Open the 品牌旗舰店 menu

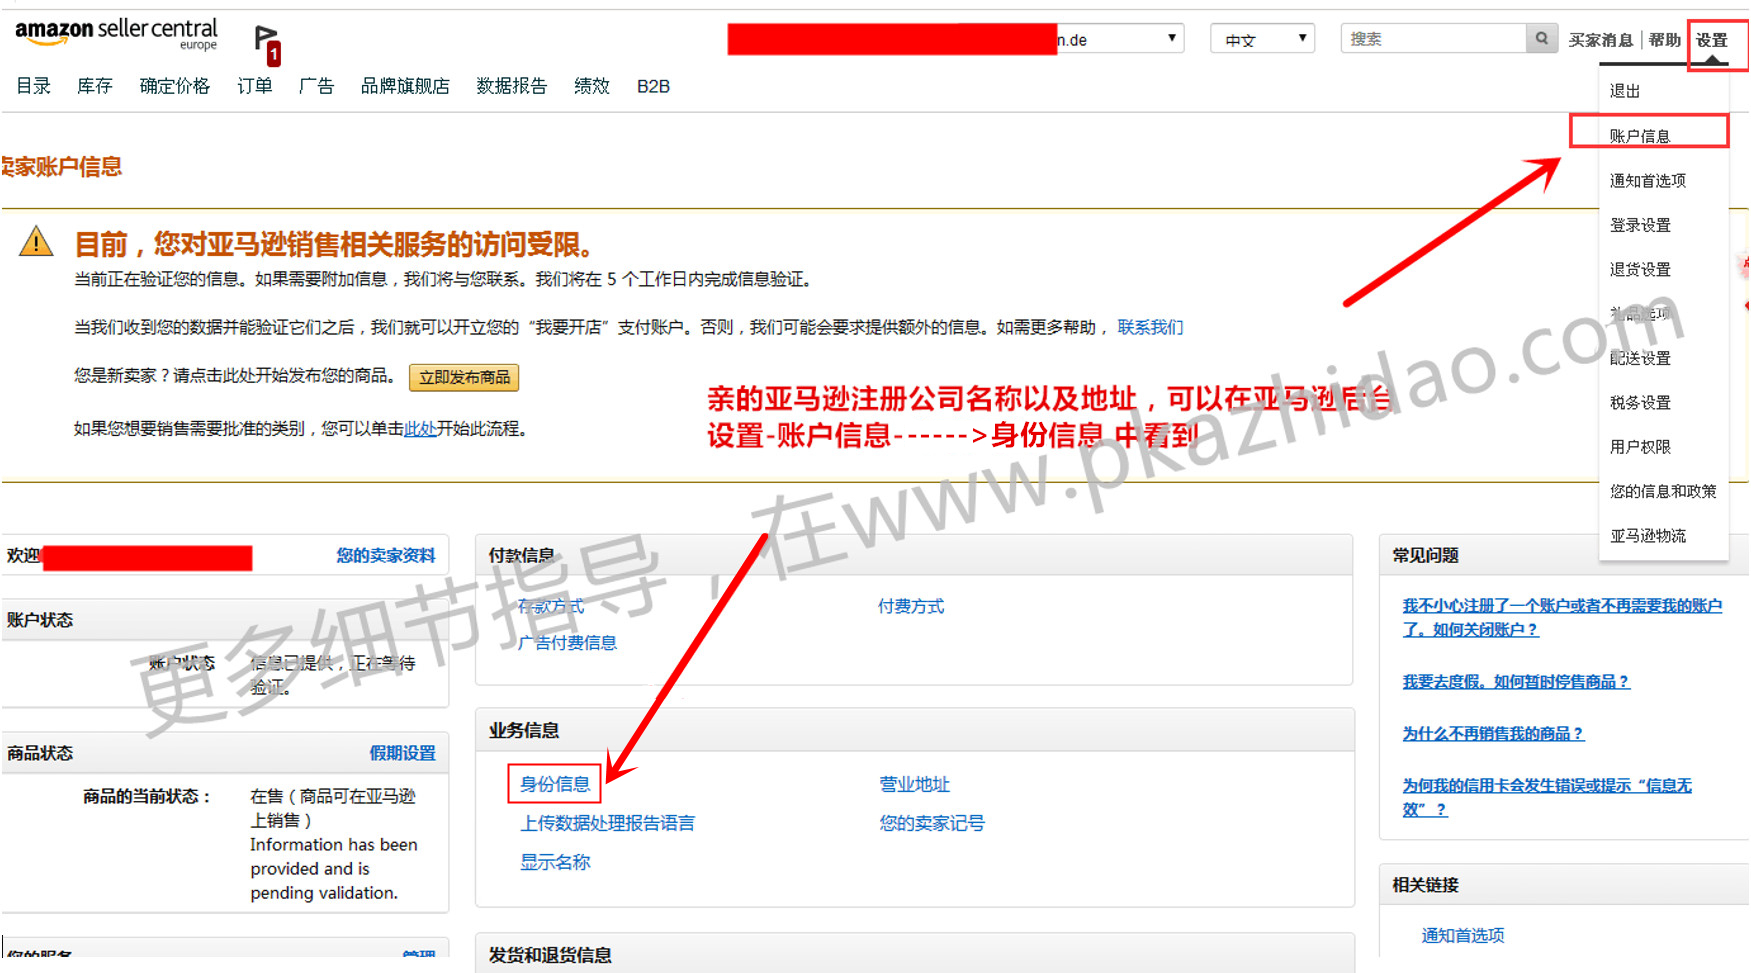coord(405,86)
